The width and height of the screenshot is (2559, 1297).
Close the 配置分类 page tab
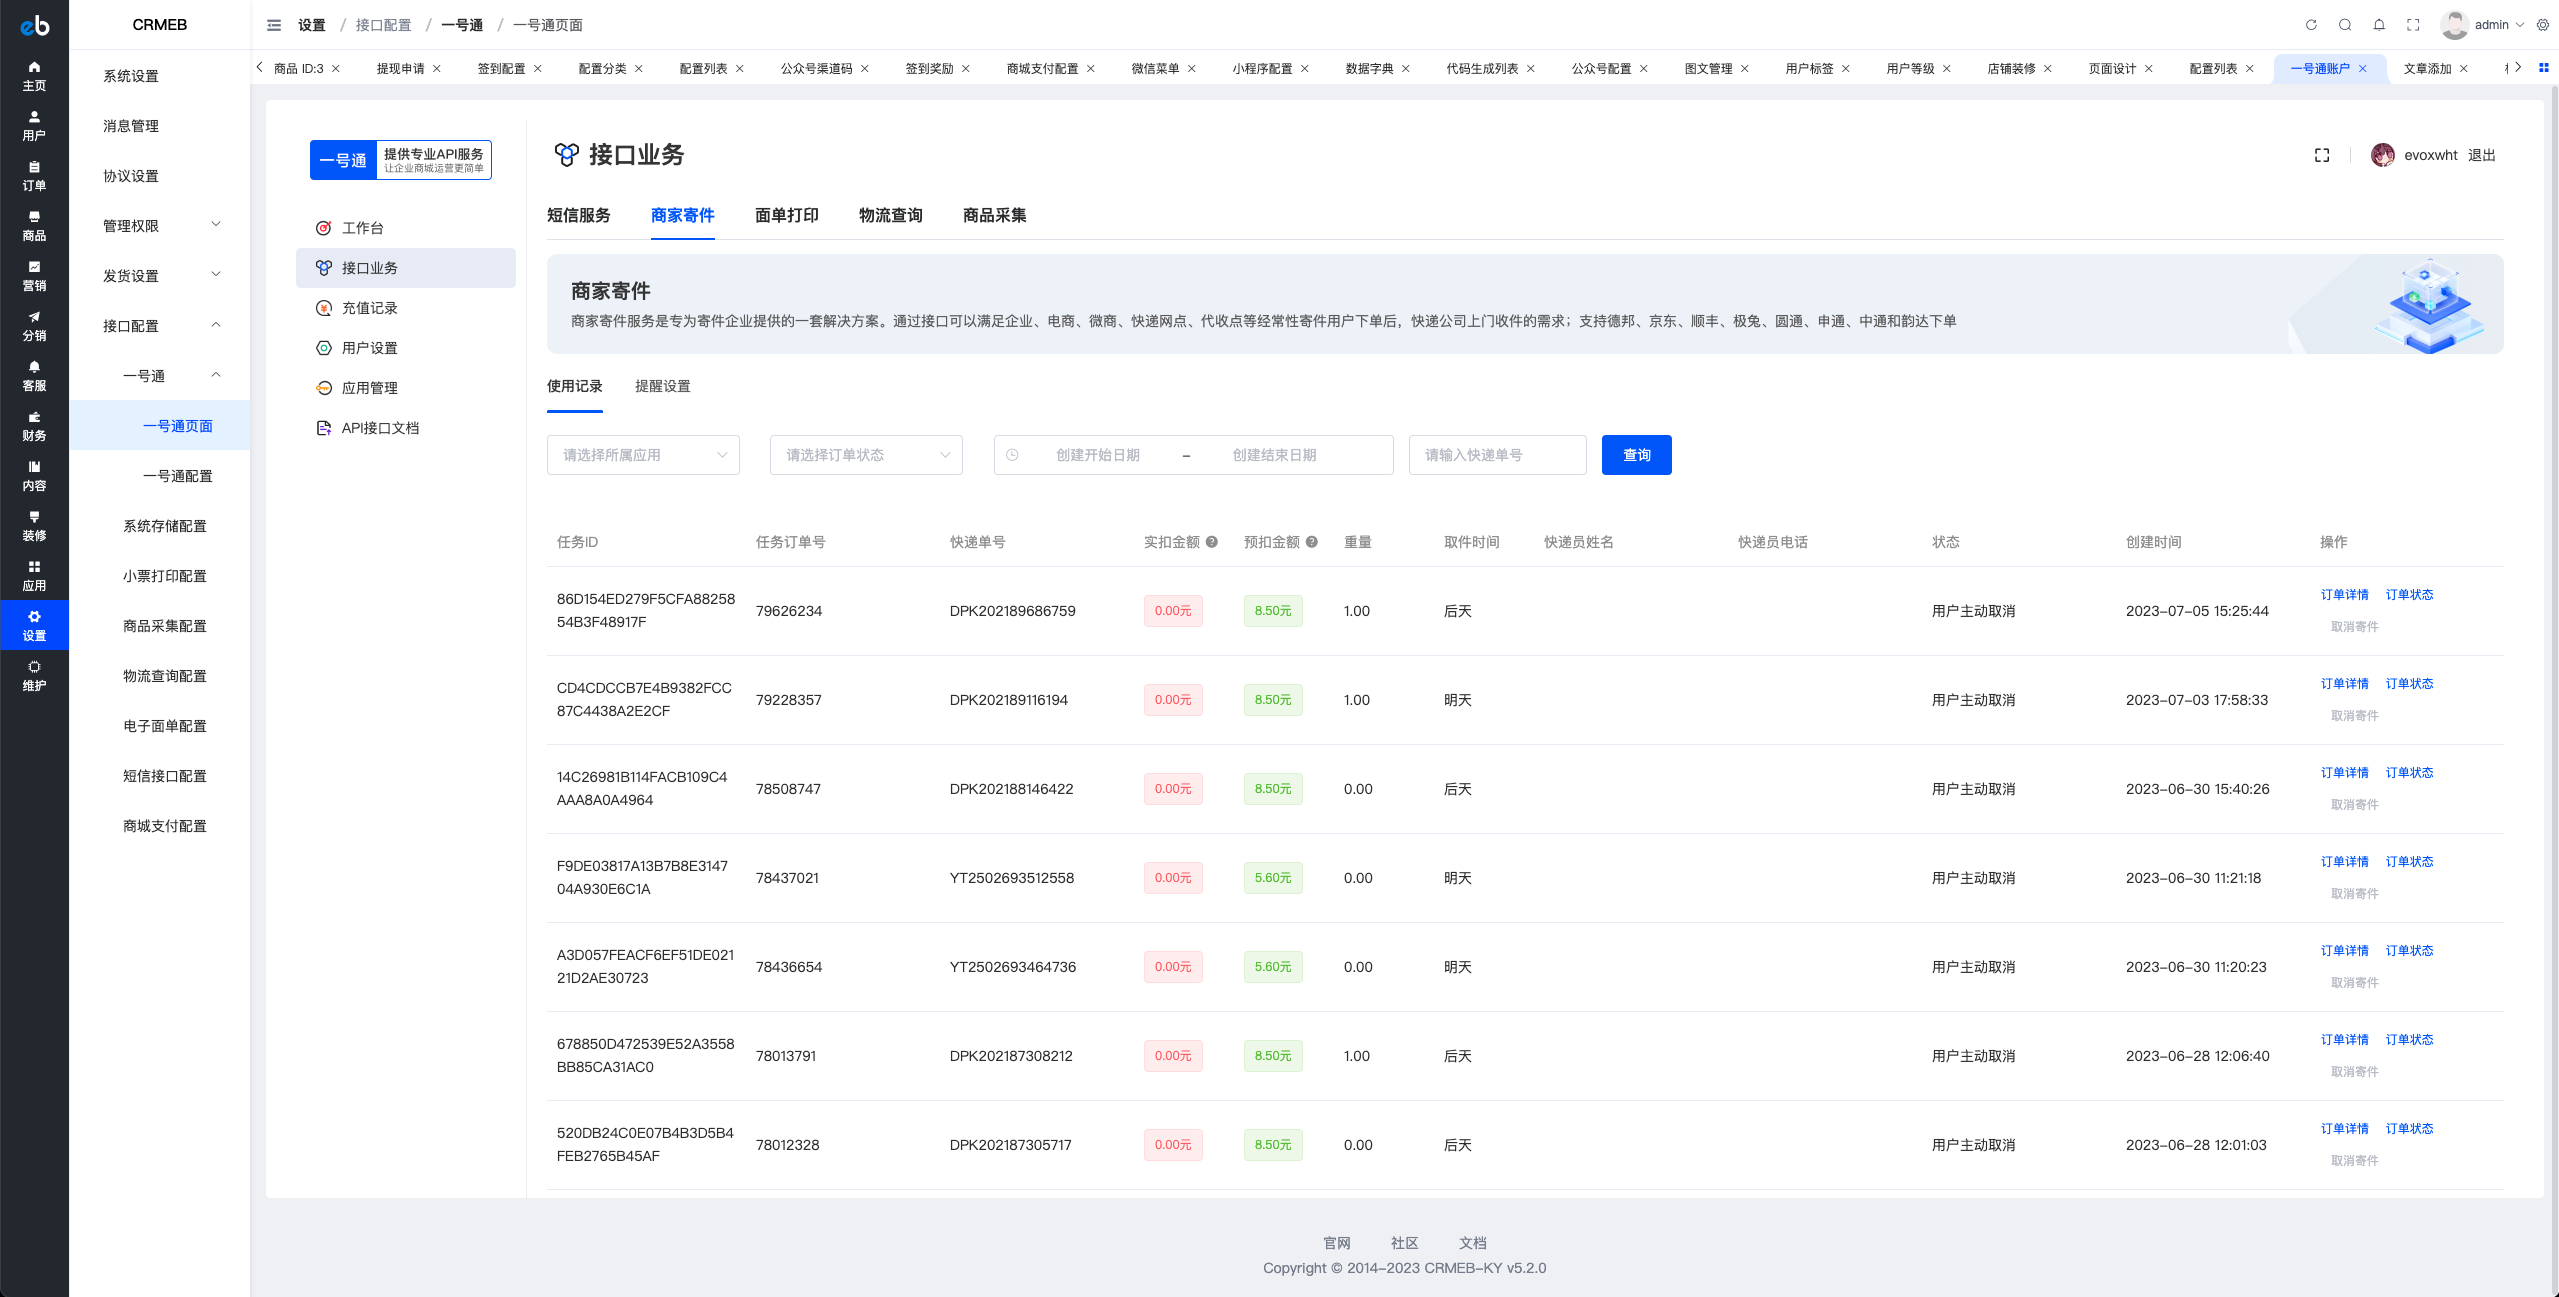(x=639, y=69)
